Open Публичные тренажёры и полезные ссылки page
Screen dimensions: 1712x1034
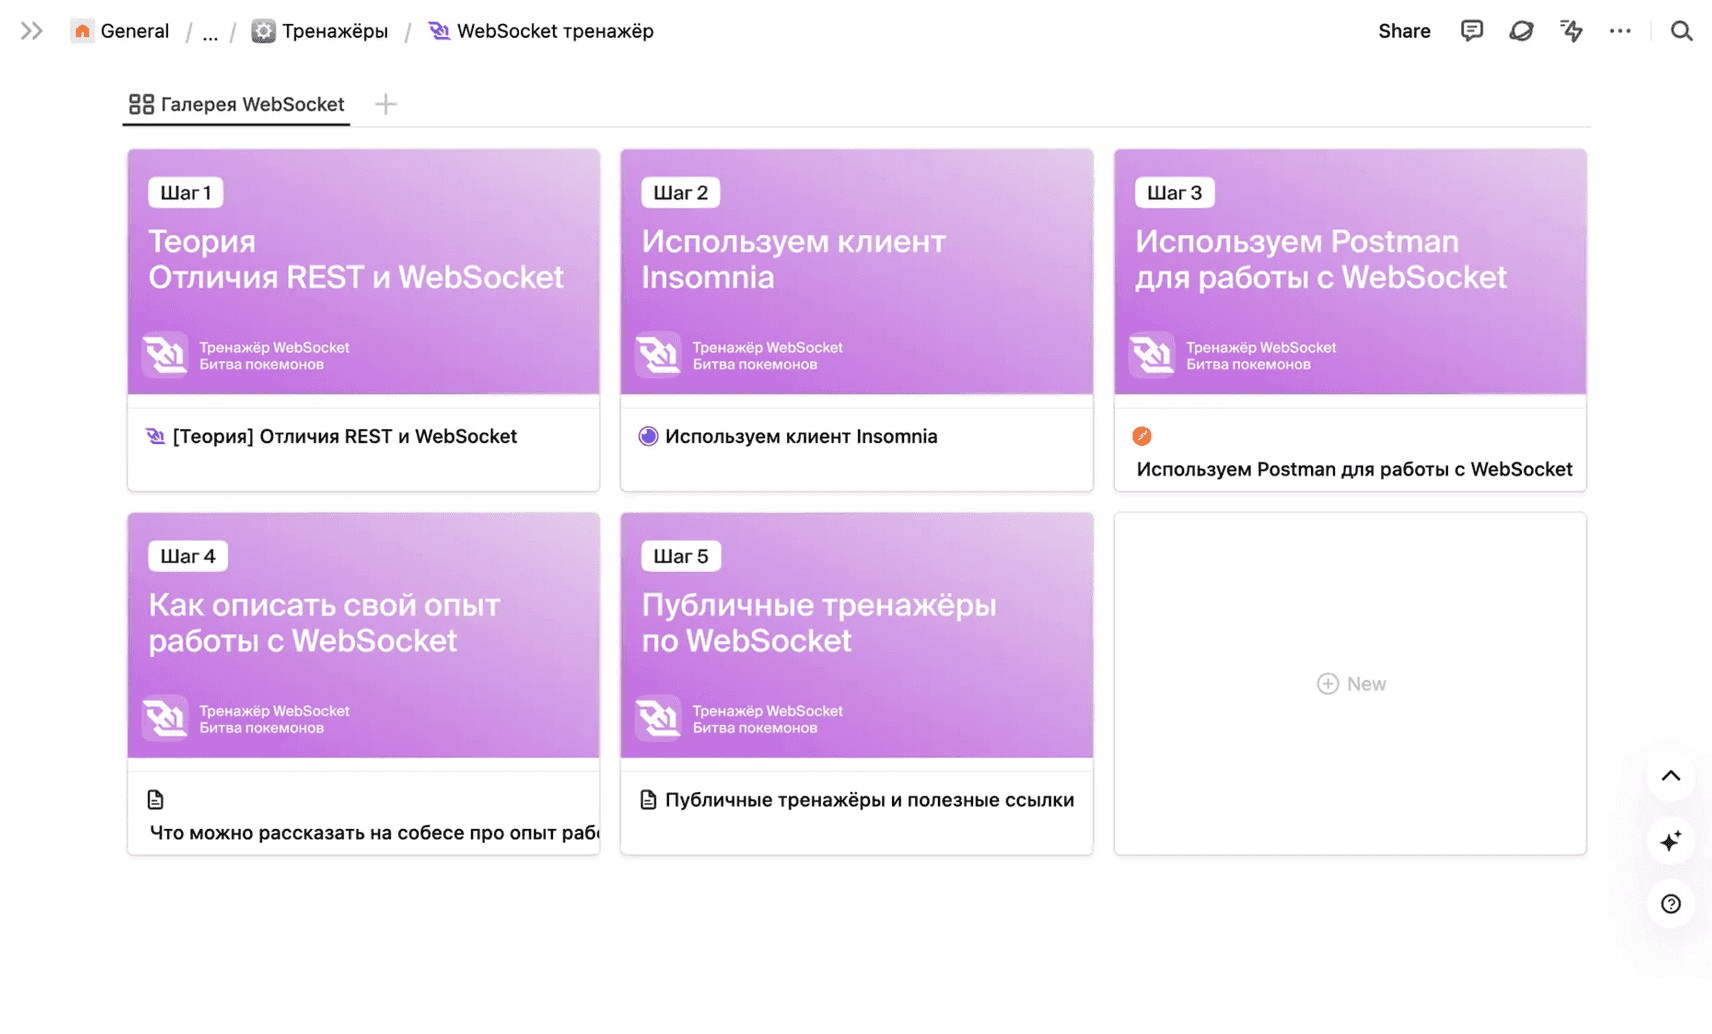point(868,800)
